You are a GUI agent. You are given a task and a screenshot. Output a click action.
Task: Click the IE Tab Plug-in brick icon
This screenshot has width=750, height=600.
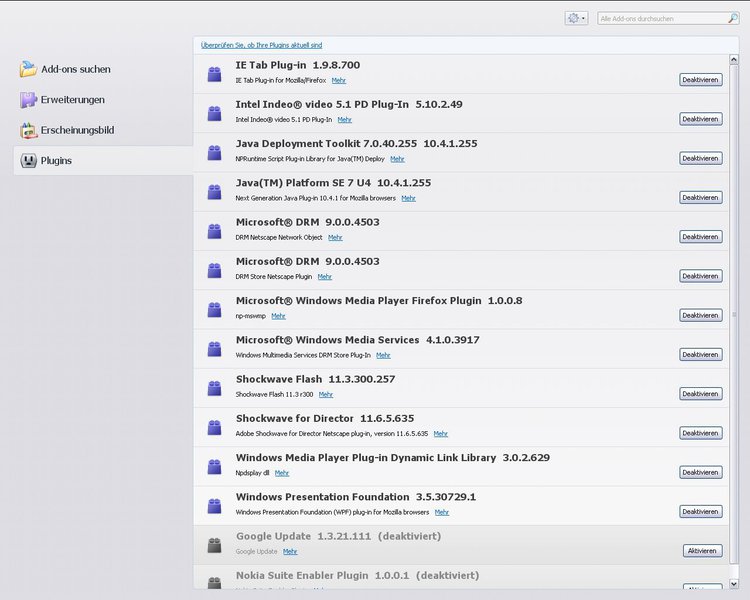[x=214, y=74]
